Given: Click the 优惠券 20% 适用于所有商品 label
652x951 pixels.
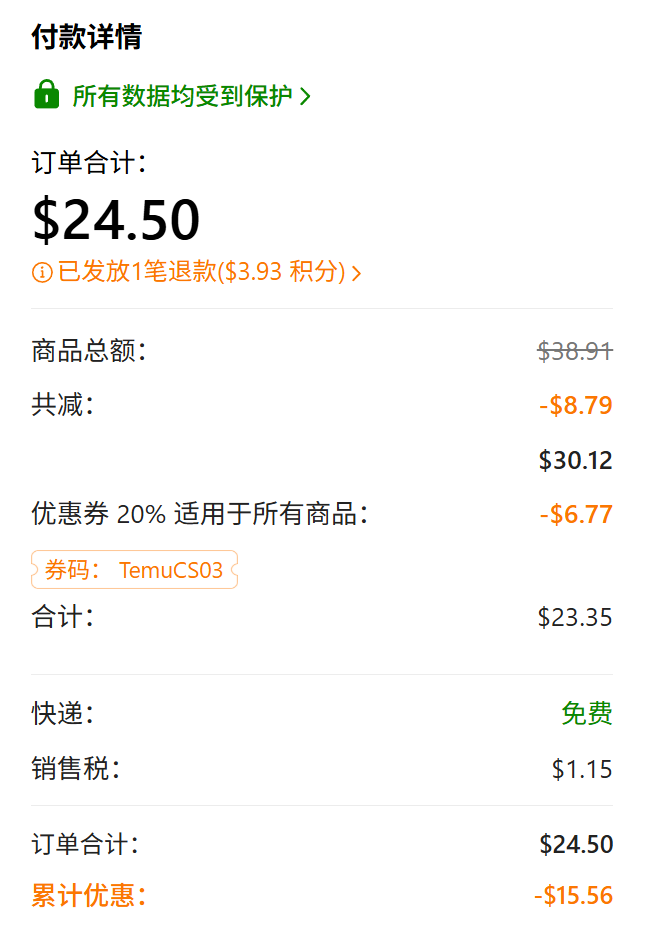Looking at the screenshot, I should click(x=200, y=515).
